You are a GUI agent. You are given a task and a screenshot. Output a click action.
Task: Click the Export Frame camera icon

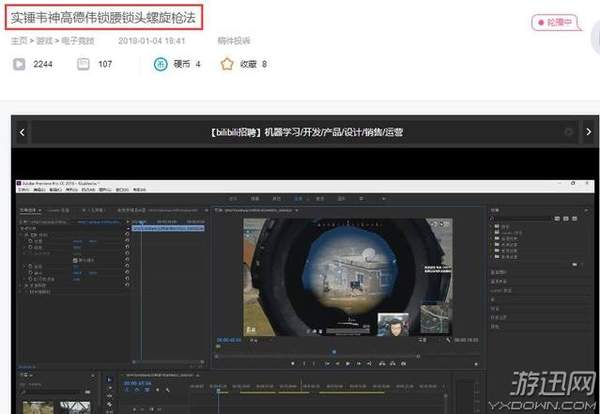pos(403,363)
